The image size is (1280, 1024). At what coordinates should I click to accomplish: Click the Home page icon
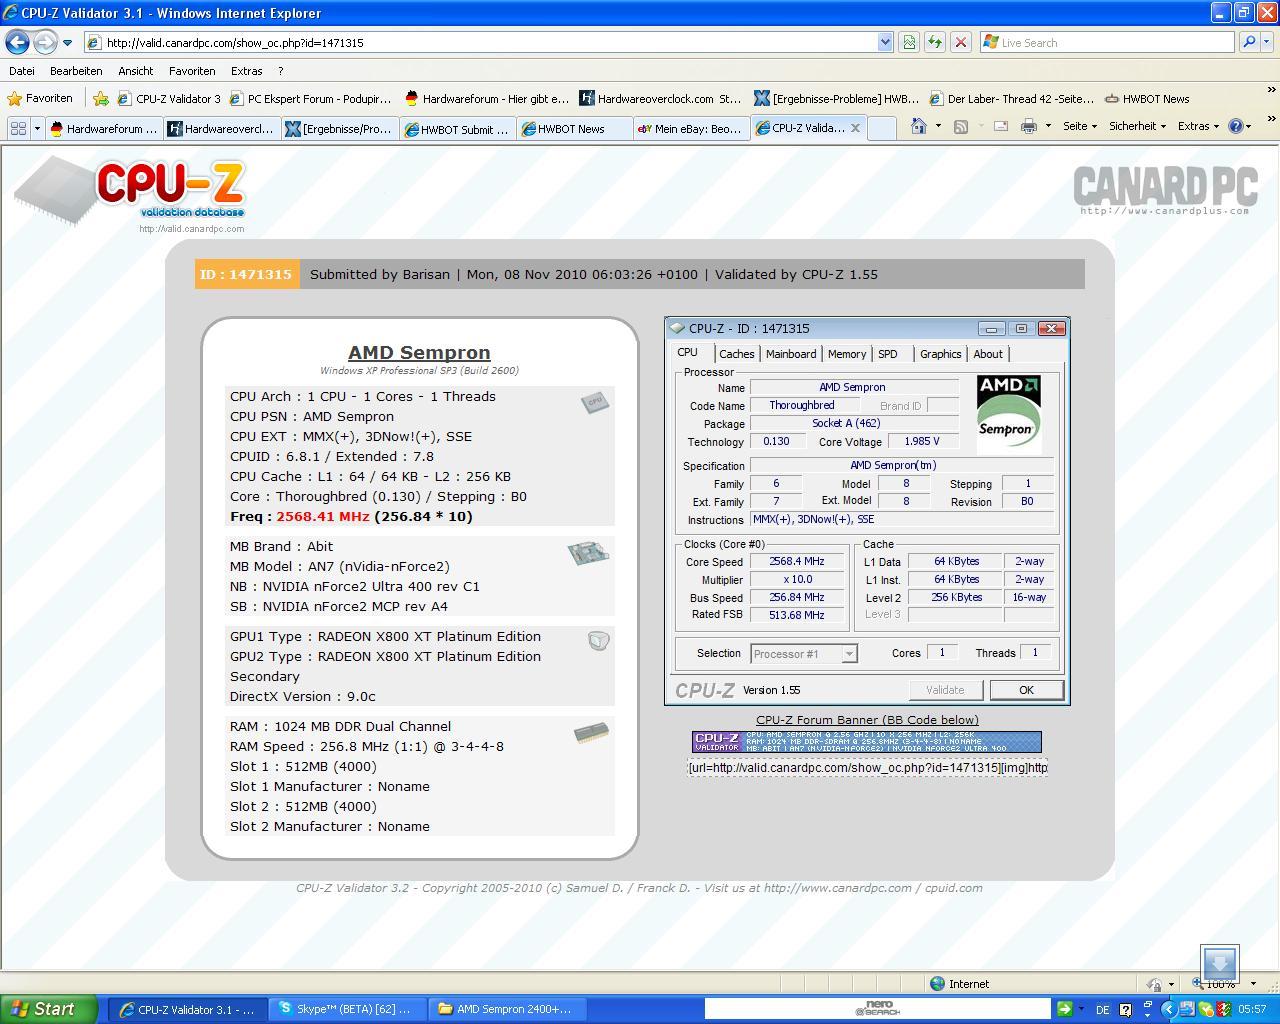click(x=918, y=126)
